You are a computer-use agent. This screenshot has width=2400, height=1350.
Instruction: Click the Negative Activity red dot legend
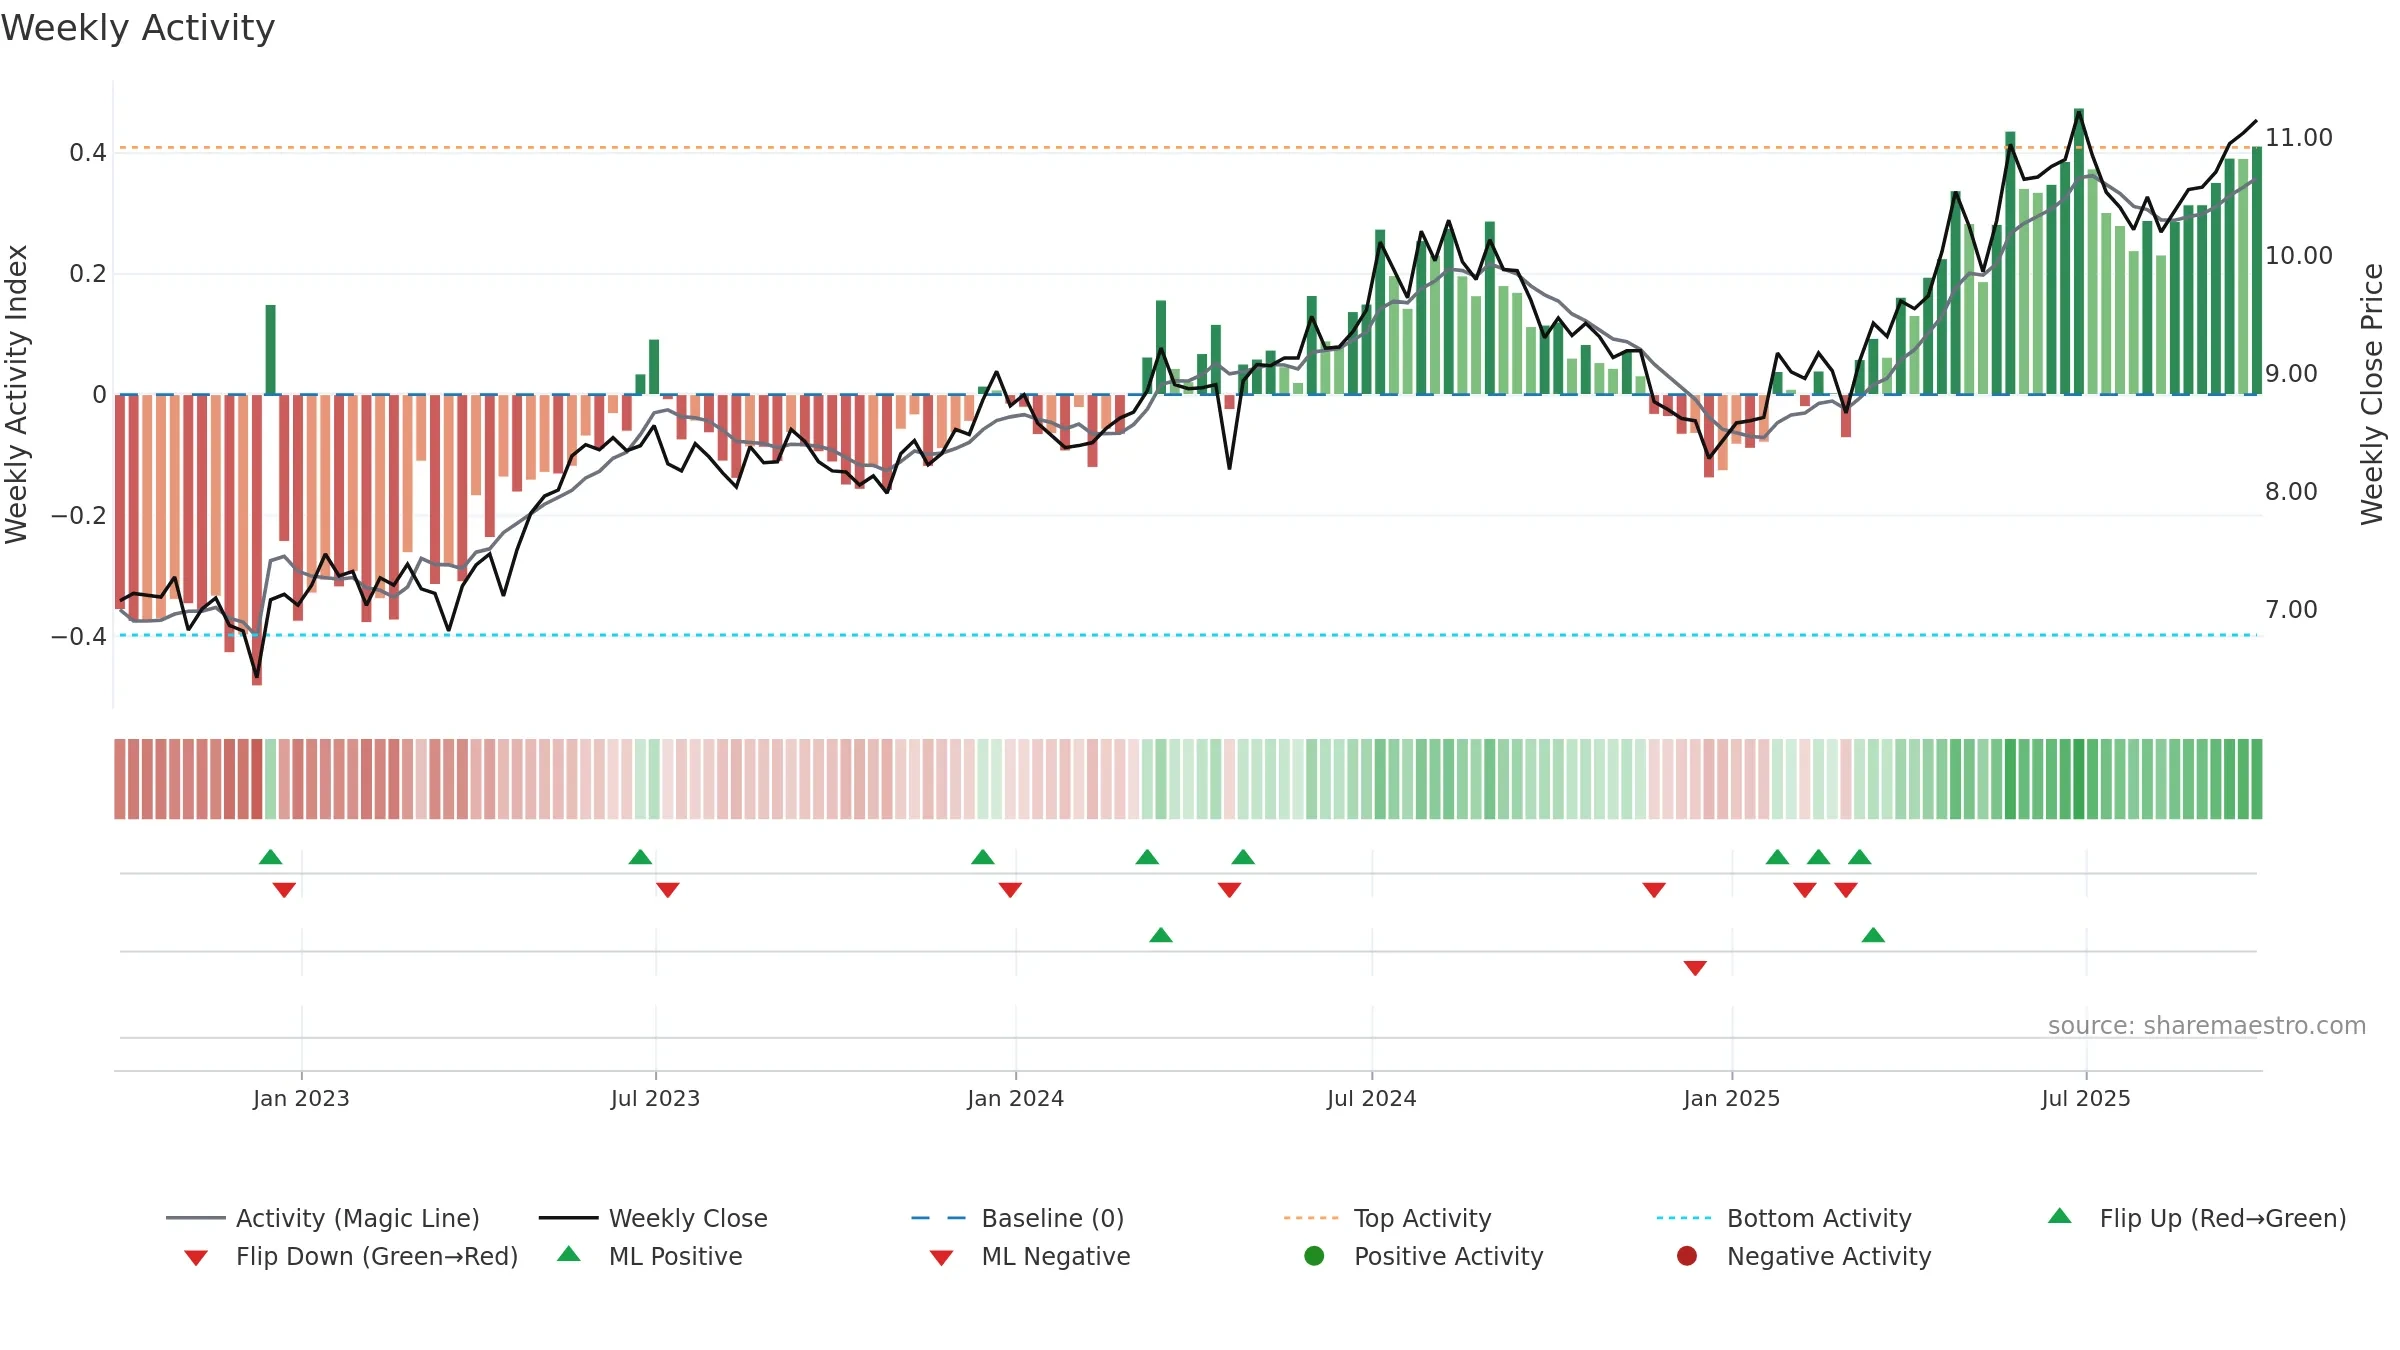(x=1687, y=1255)
